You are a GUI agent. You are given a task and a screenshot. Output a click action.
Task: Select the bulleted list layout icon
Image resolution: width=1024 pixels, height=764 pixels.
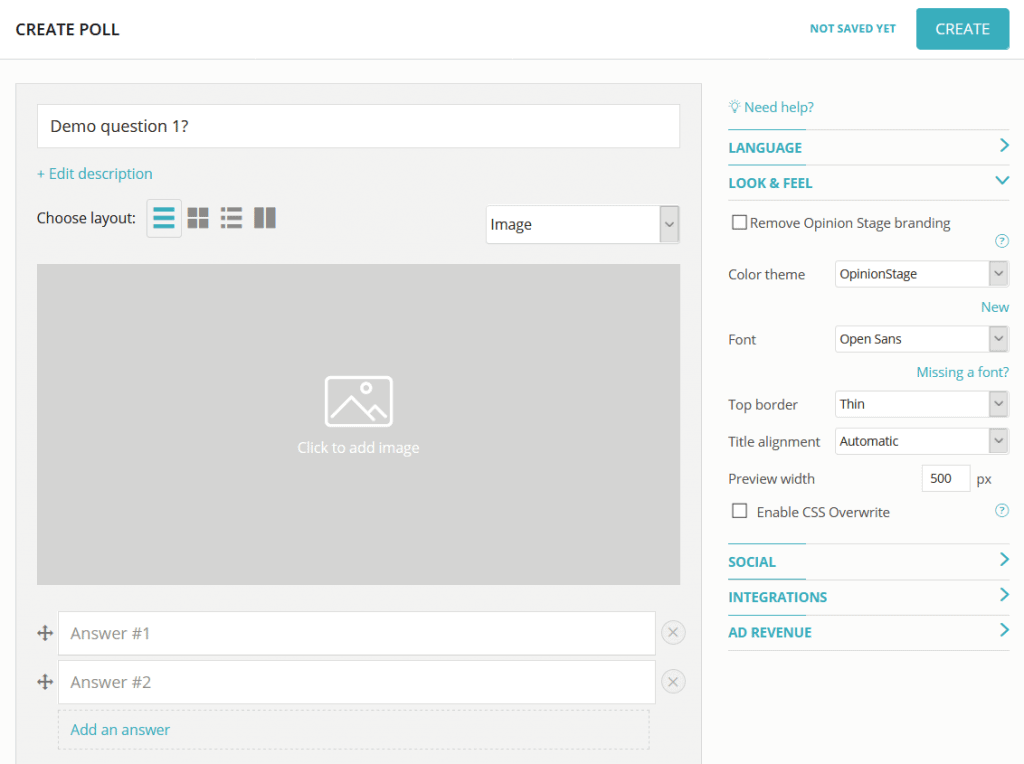[231, 218]
